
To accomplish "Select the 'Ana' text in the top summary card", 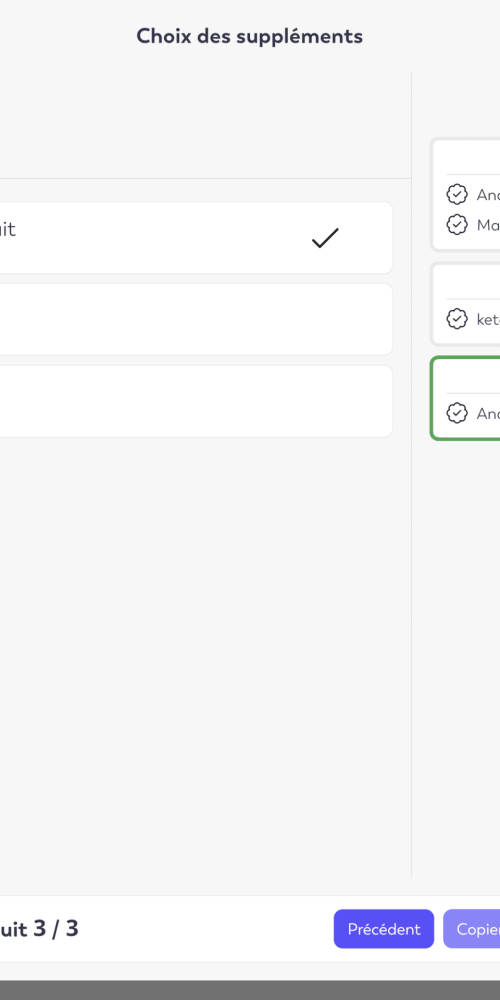I will [x=488, y=195].
